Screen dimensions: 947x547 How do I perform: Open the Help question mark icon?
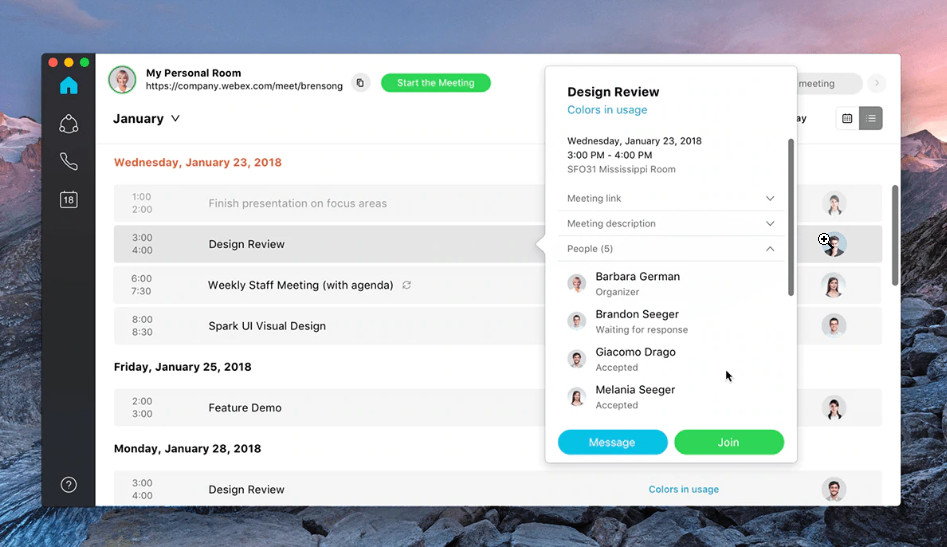pyautogui.click(x=69, y=484)
